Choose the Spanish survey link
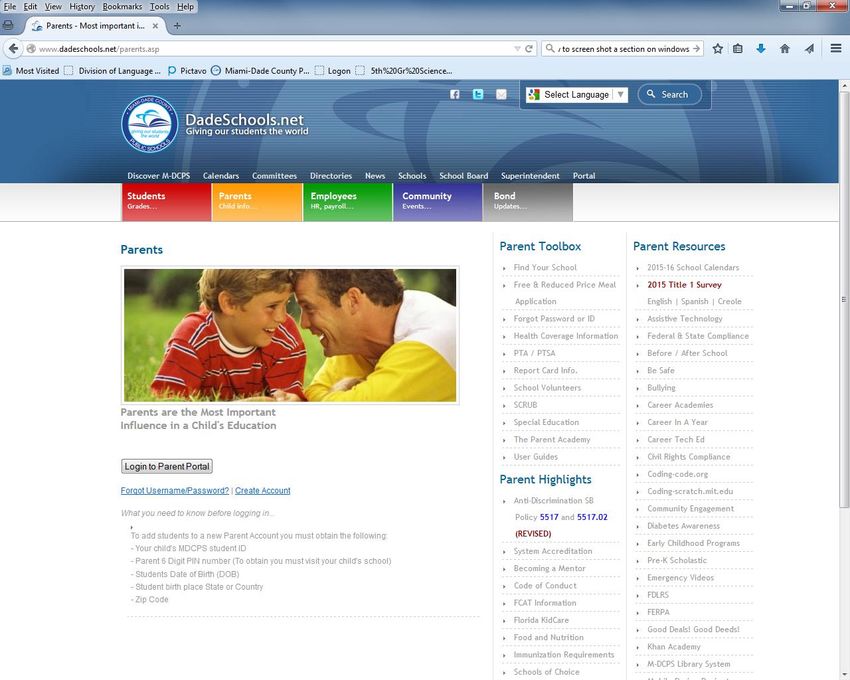 (694, 301)
